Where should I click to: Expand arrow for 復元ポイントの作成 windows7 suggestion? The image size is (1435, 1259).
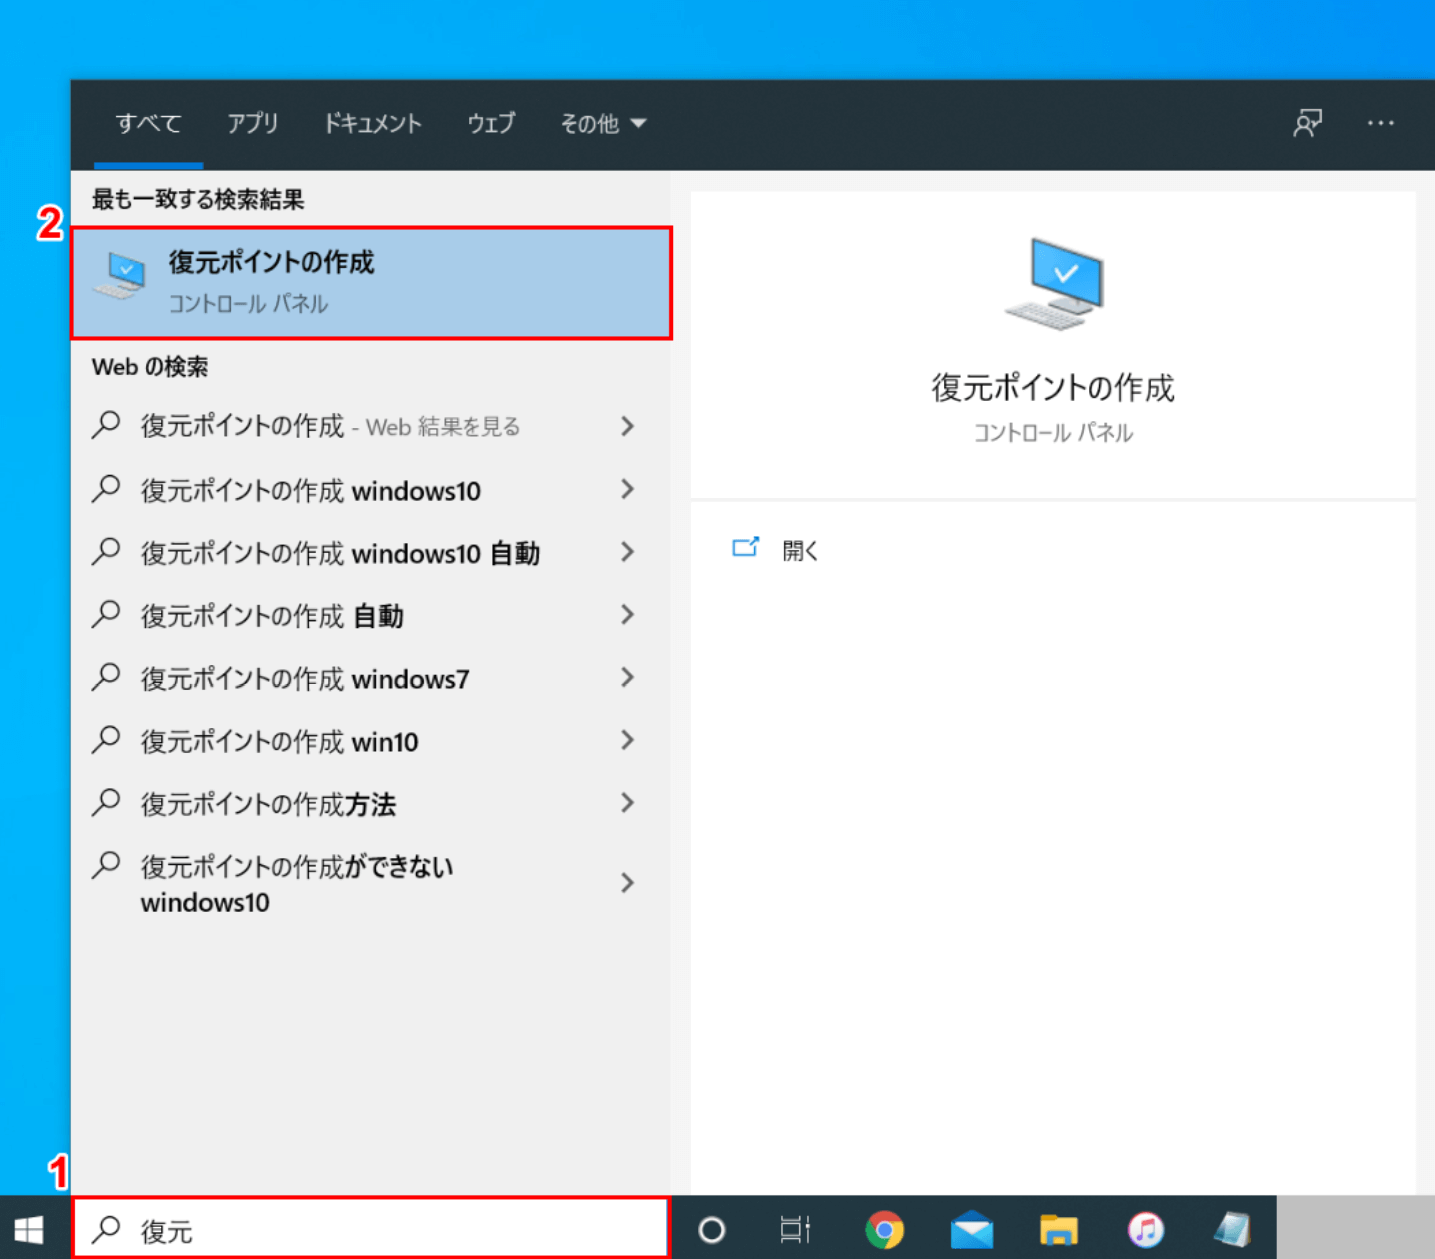(627, 678)
